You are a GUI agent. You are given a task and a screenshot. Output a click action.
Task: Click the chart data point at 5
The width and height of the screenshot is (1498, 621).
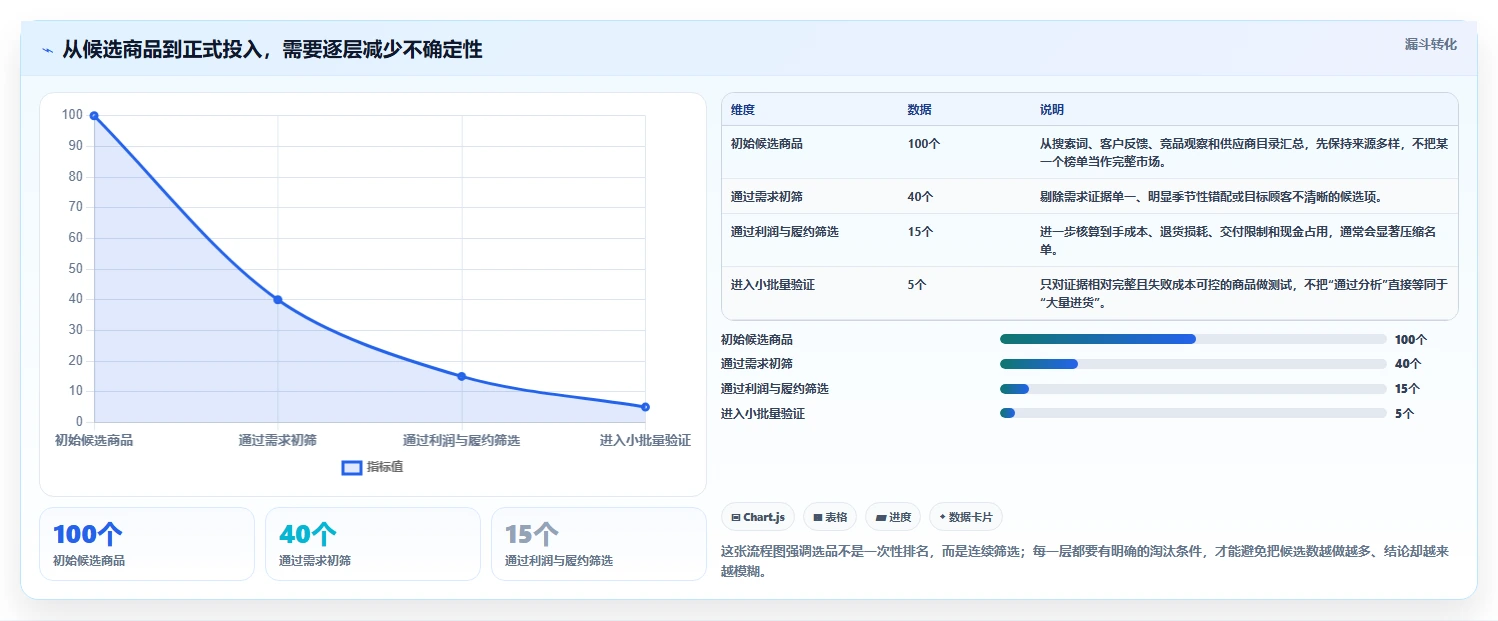(x=645, y=407)
